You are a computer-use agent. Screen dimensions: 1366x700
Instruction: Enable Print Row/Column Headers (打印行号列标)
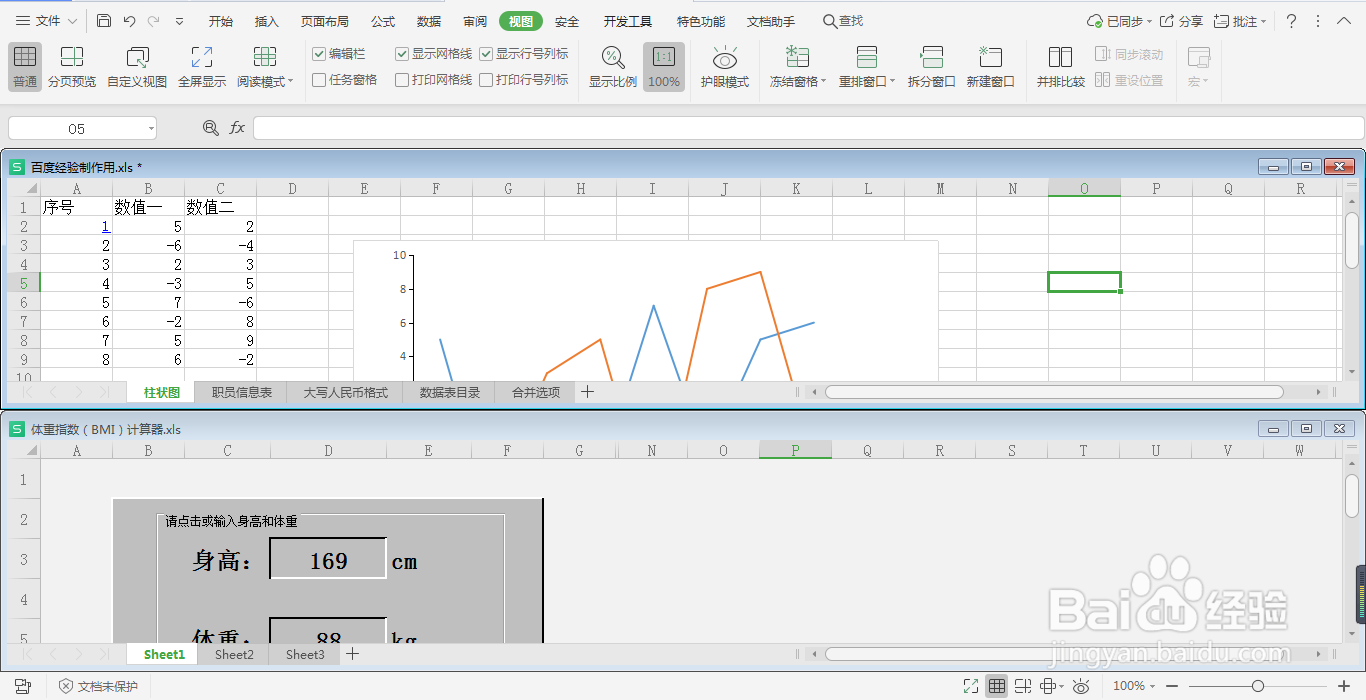(x=486, y=80)
